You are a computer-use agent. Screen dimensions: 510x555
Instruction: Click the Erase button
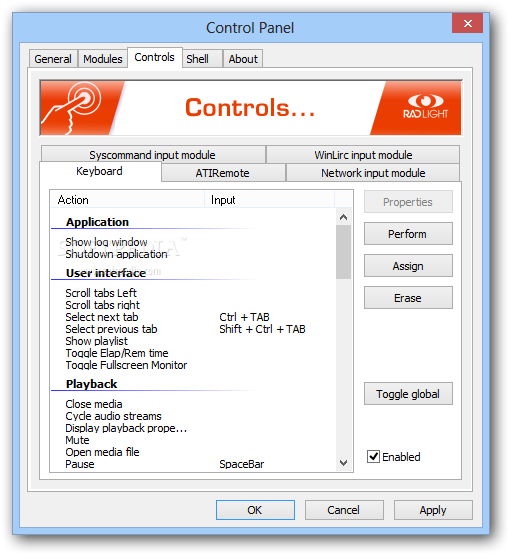point(408,298)
